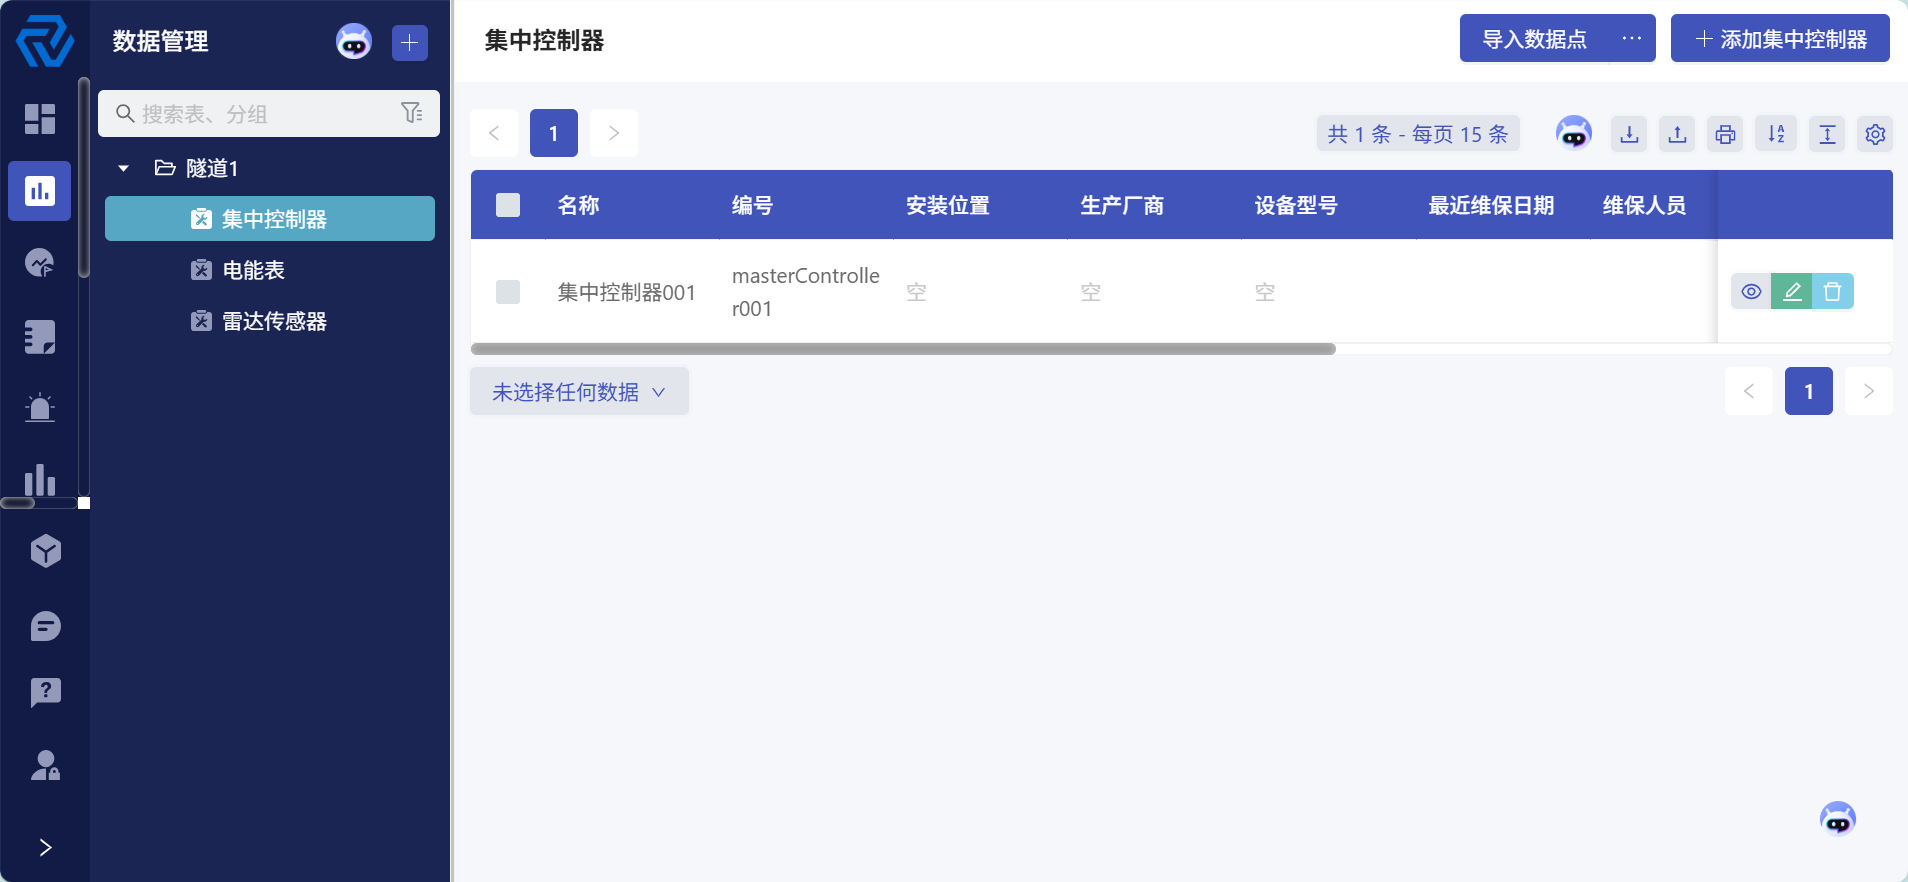The height and width of the screenshot is (882, 1908).
Task: Click the upload export icon in table toolbar
Action: 1678,133
